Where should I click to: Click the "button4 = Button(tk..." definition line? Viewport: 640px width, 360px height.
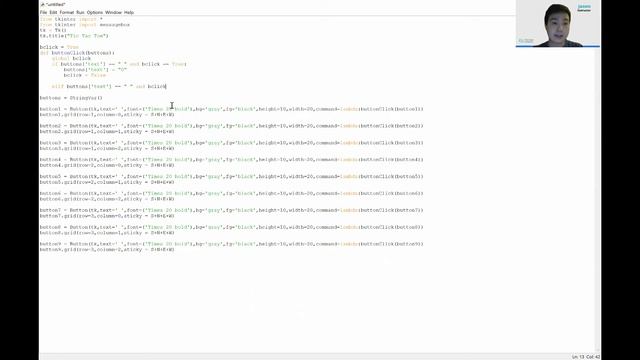[231, 160]
